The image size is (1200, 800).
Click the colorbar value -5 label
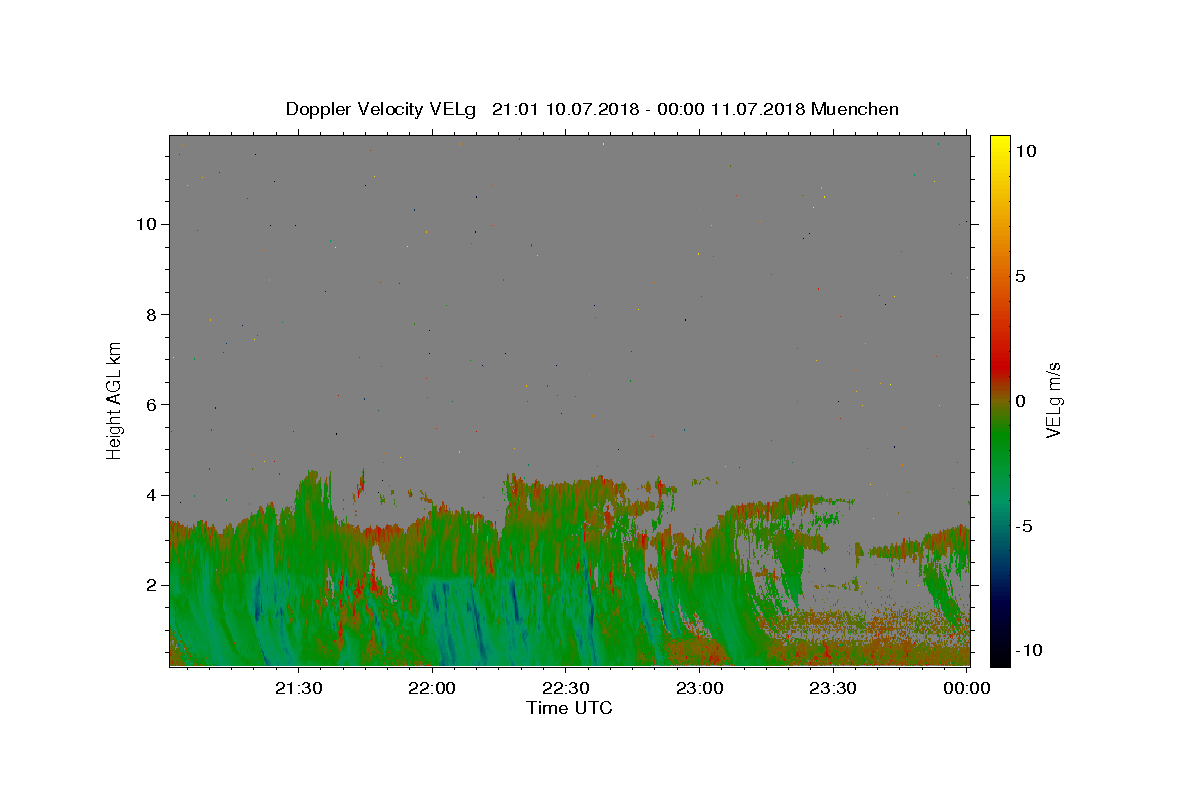tap(1024, 526)
